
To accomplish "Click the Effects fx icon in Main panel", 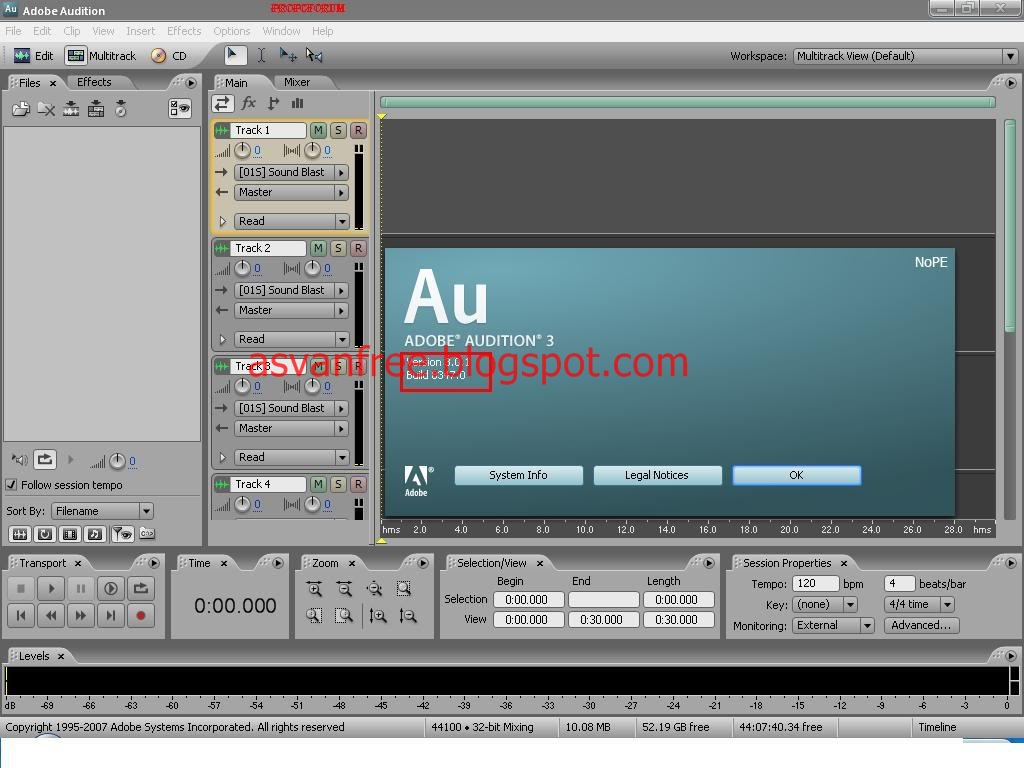I will click(248, 103).
